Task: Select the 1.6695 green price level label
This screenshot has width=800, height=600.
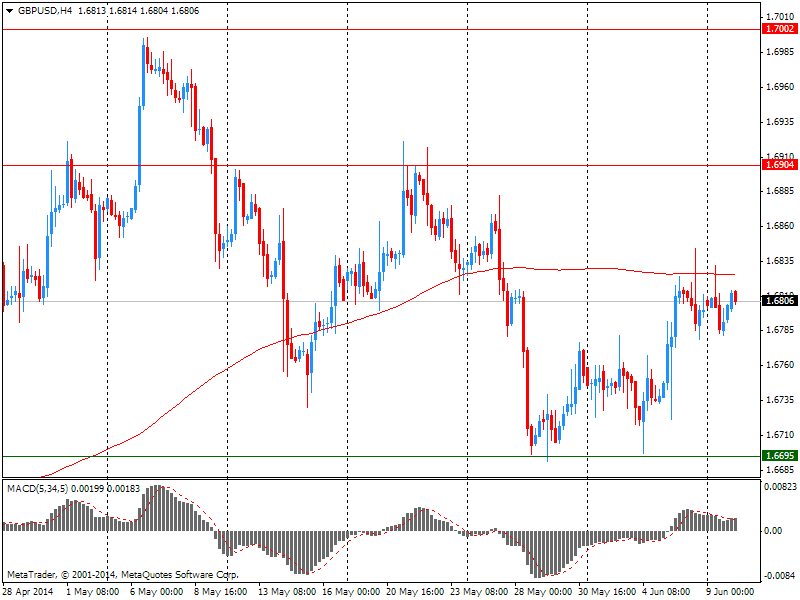Action: point(780,455)
